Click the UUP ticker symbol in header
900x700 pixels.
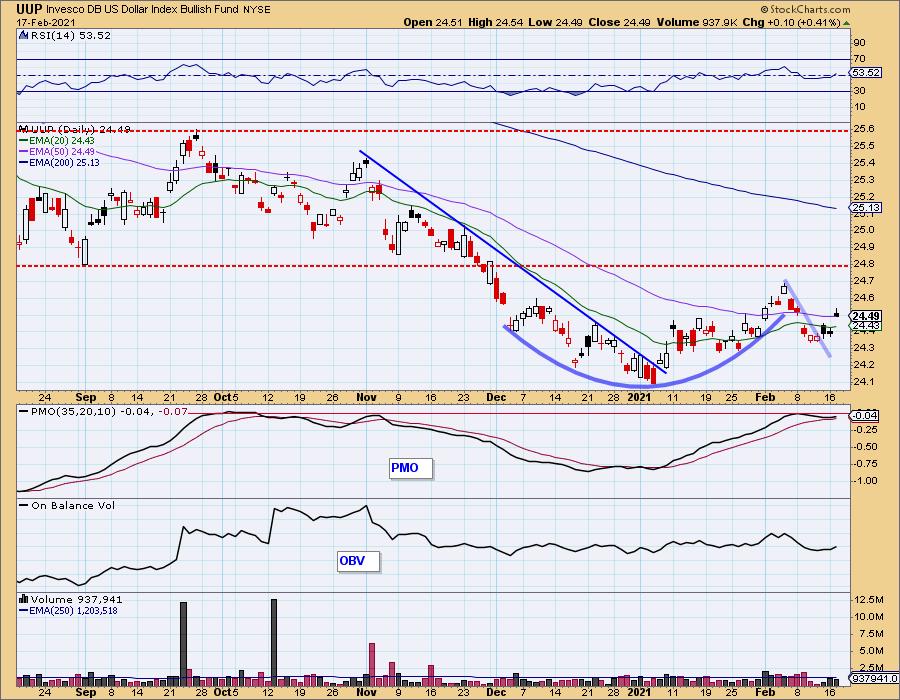(x=29, y=9)
